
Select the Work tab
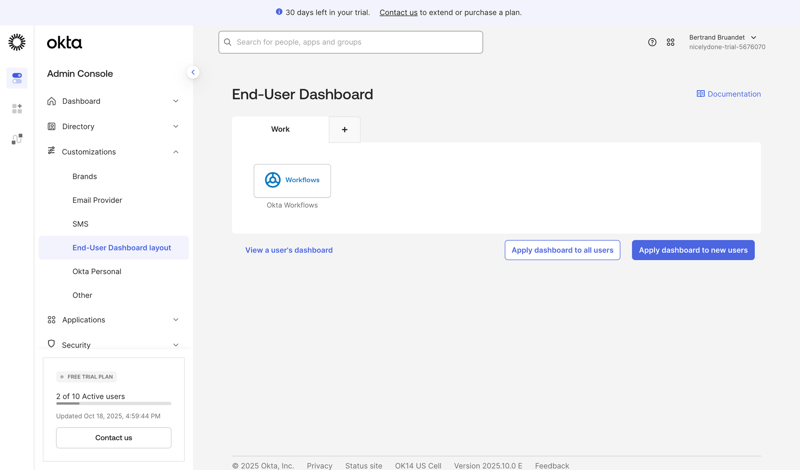(x=280, y=130)
